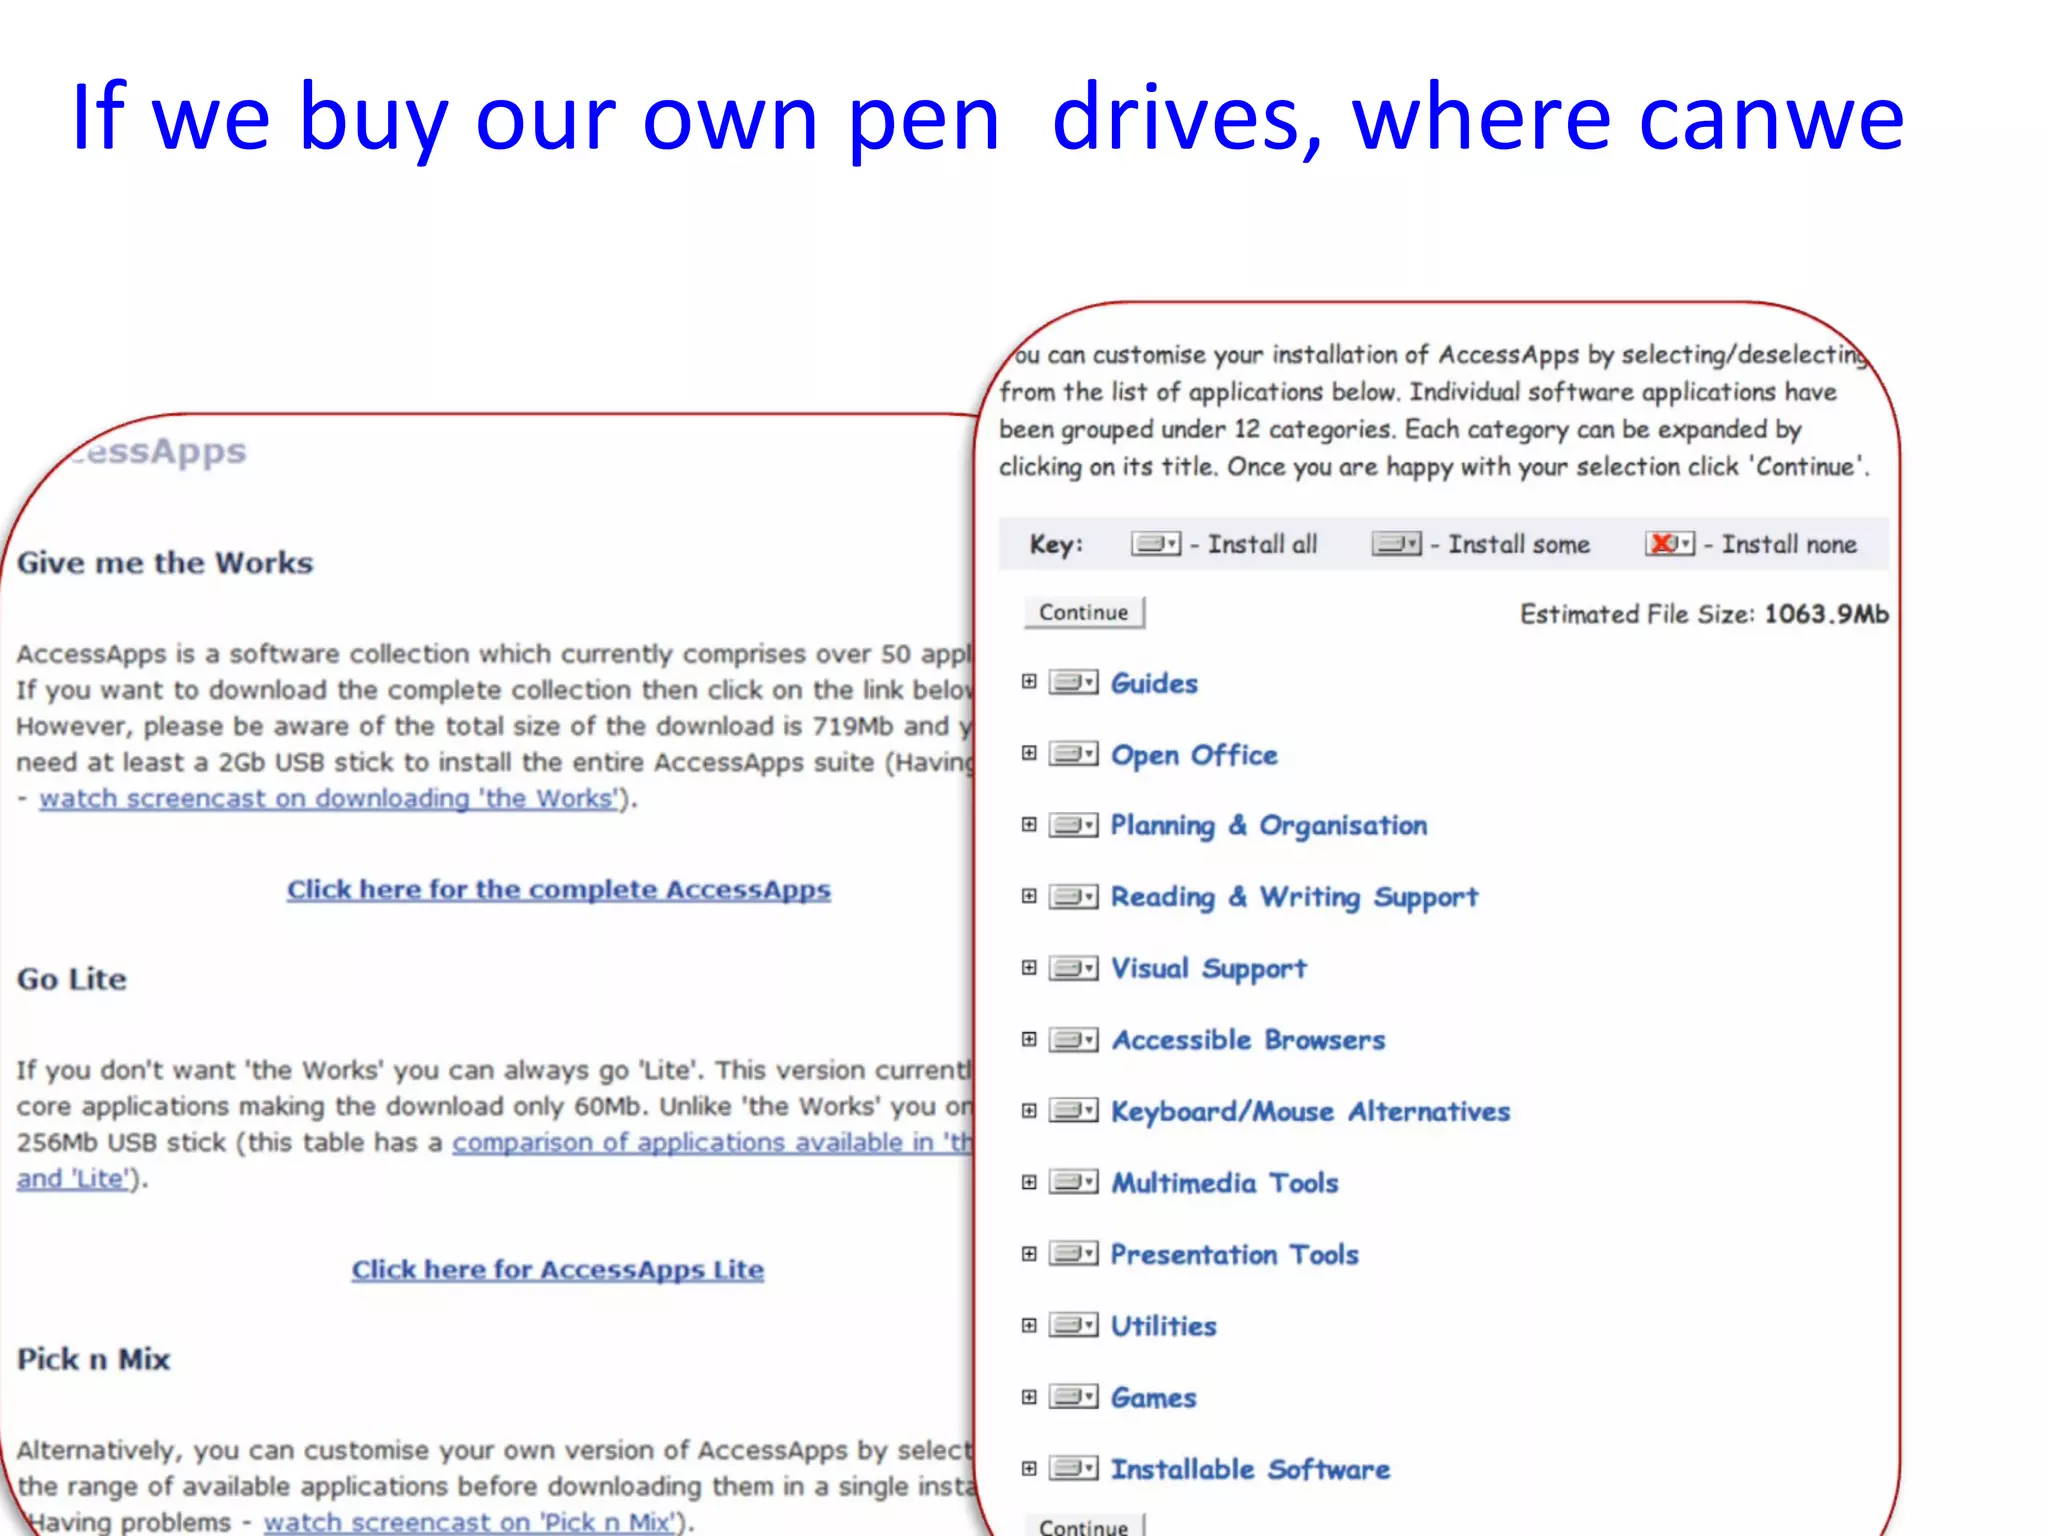Open Reading & Writing Support category title

[x=1294, y=897]
